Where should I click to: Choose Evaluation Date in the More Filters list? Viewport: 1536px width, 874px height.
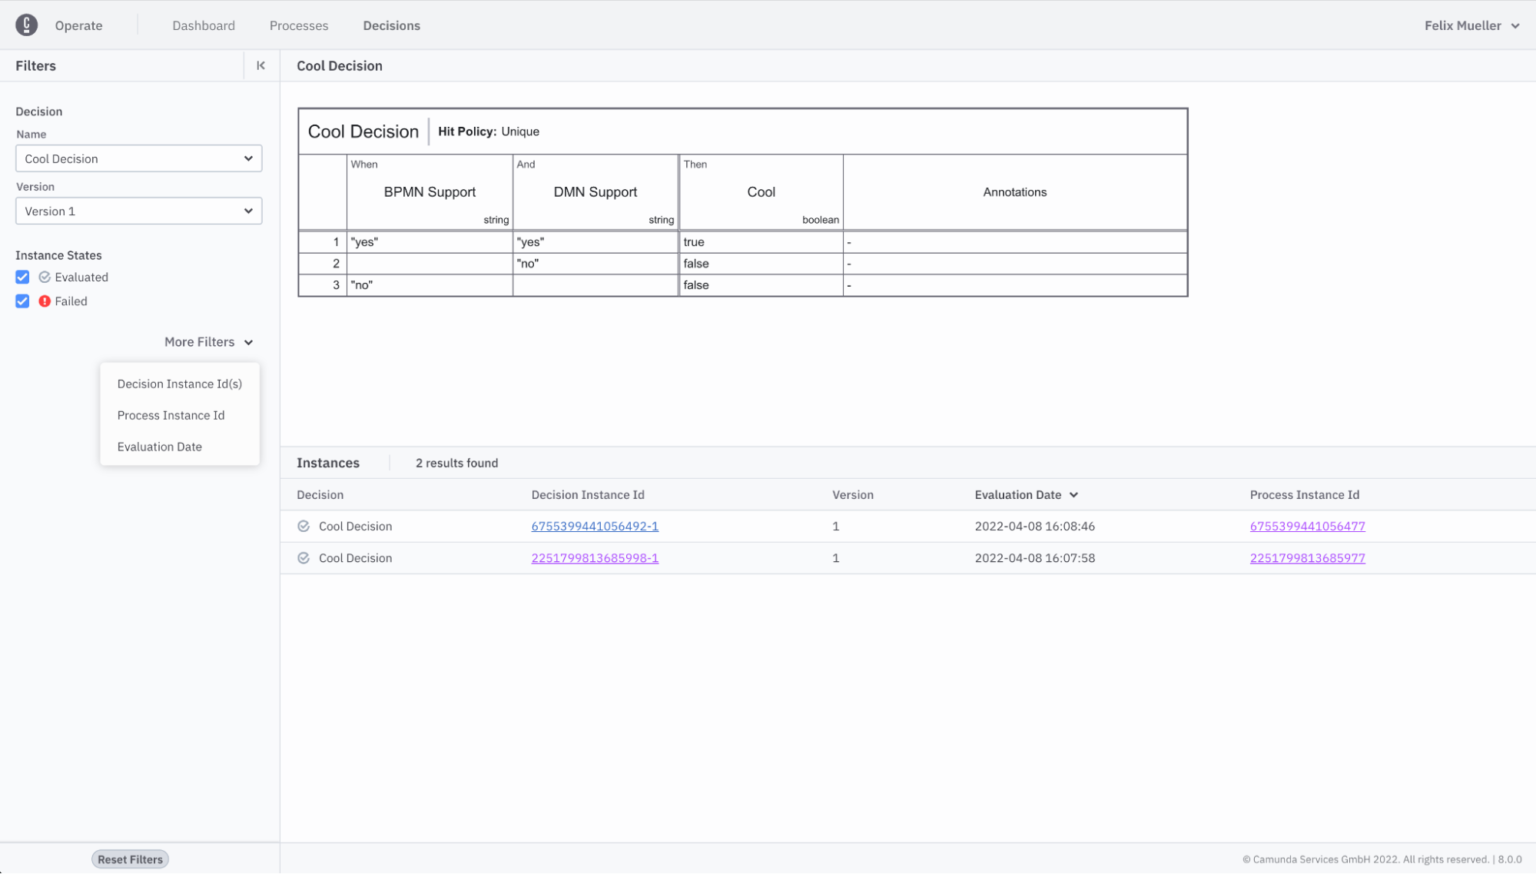pyautogui.click(x=159, y=446)
